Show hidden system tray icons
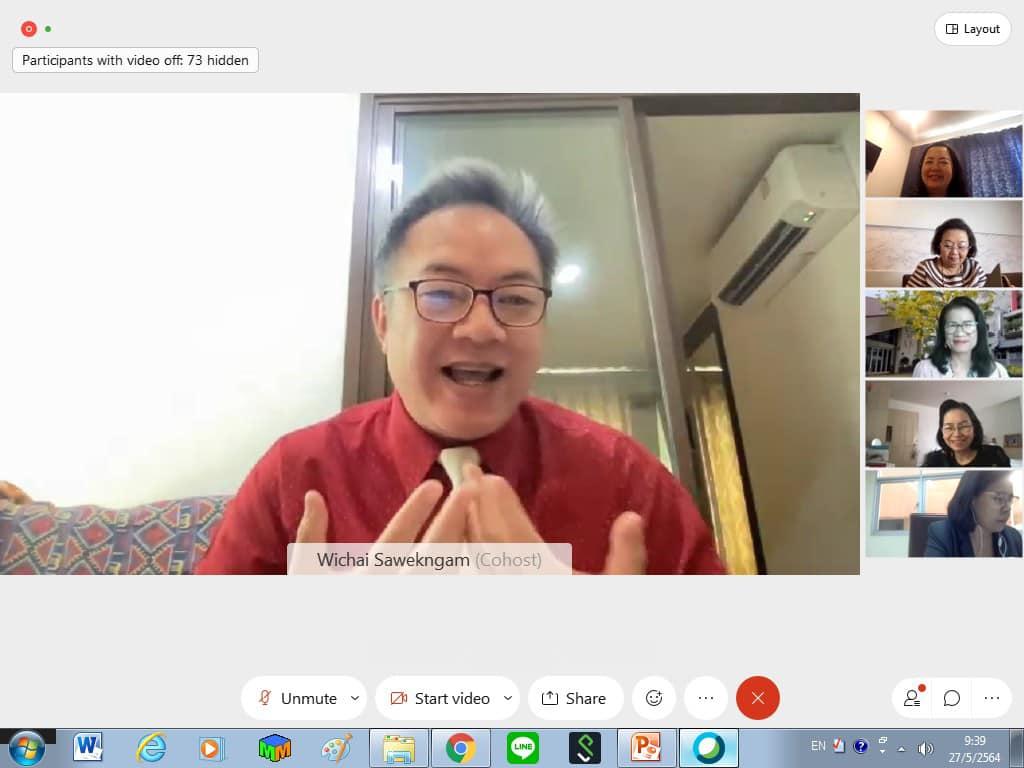 [x=902, y=748]
